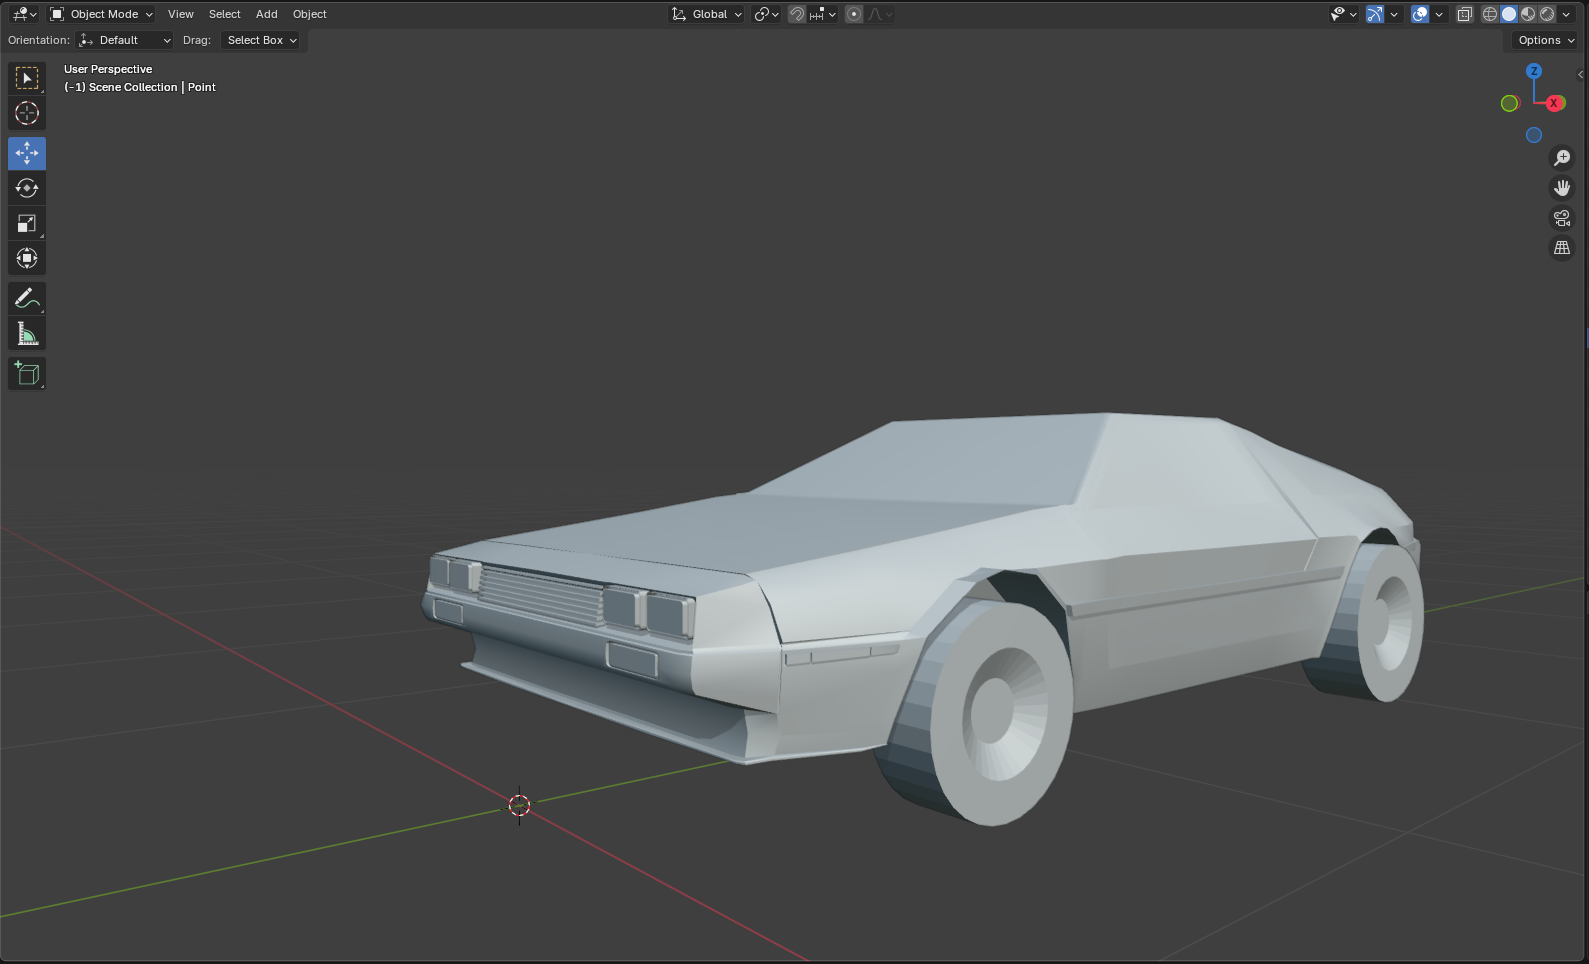Click the negative Z blue gizmo circle
The height and width of the screenshot is (964, 1589).
coord(1534,135)
